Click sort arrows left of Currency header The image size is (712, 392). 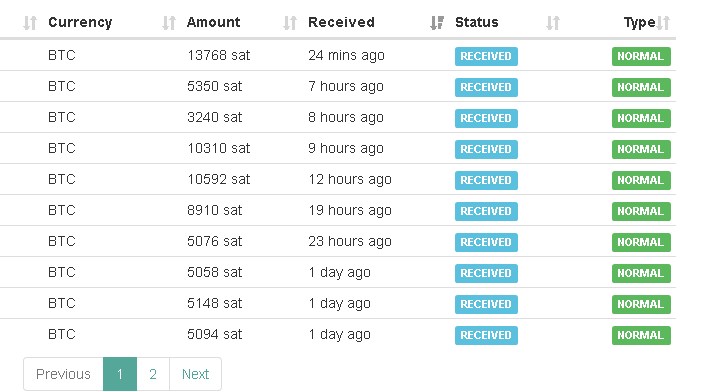(30, 23)
